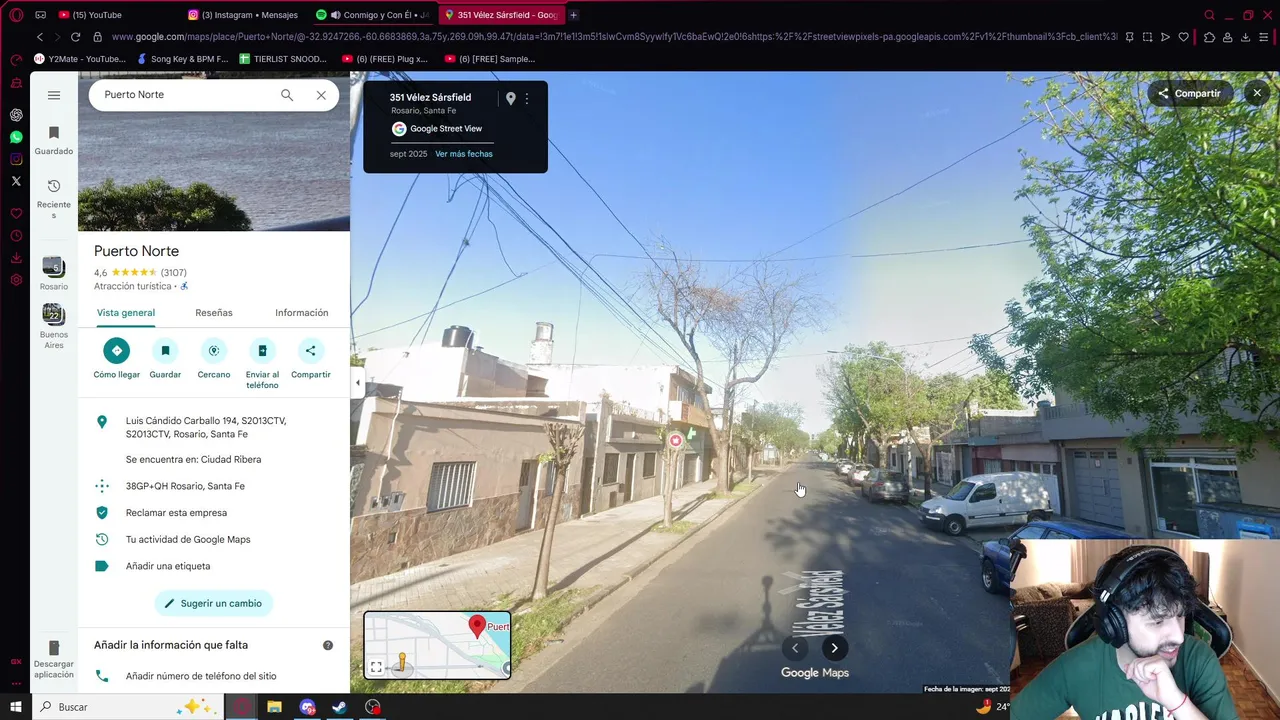
Task: Click the Sugerir un cambio button
Action: click(x=214, y=604)
